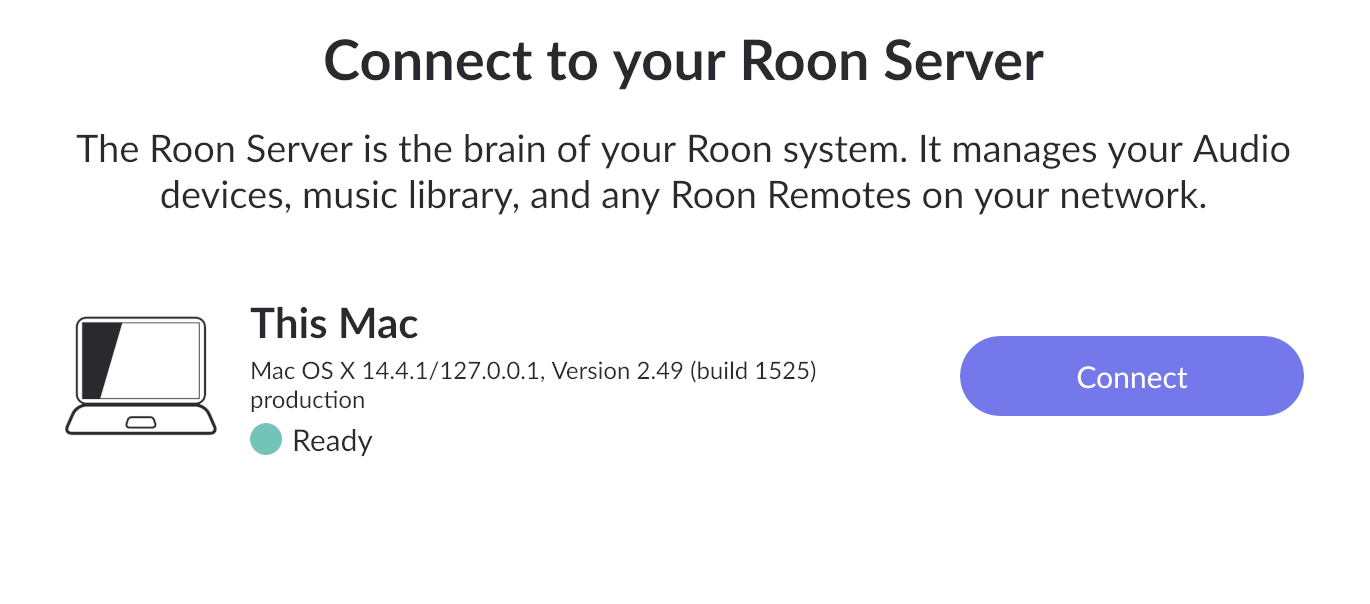The image size is (1370, 604).
Task: Connect to This Mac server
Action: coord(1131,376)
